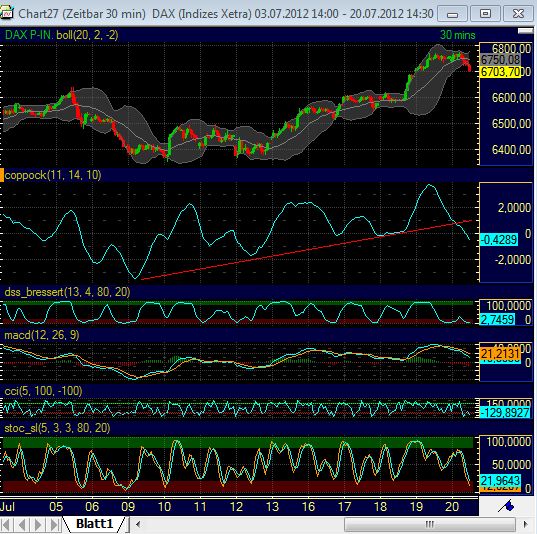Maximize the Chart27 window
Image resolution: width=537 pixels, height=534 pixels.
click(485, 14)
